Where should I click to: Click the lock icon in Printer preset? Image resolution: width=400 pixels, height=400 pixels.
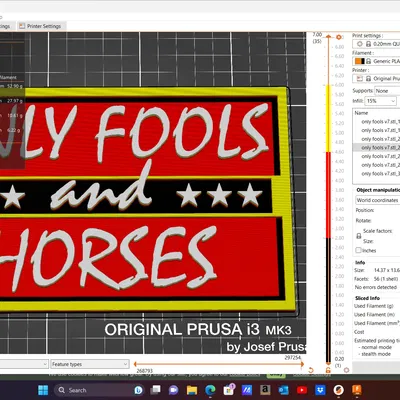(x=368, y=78)
